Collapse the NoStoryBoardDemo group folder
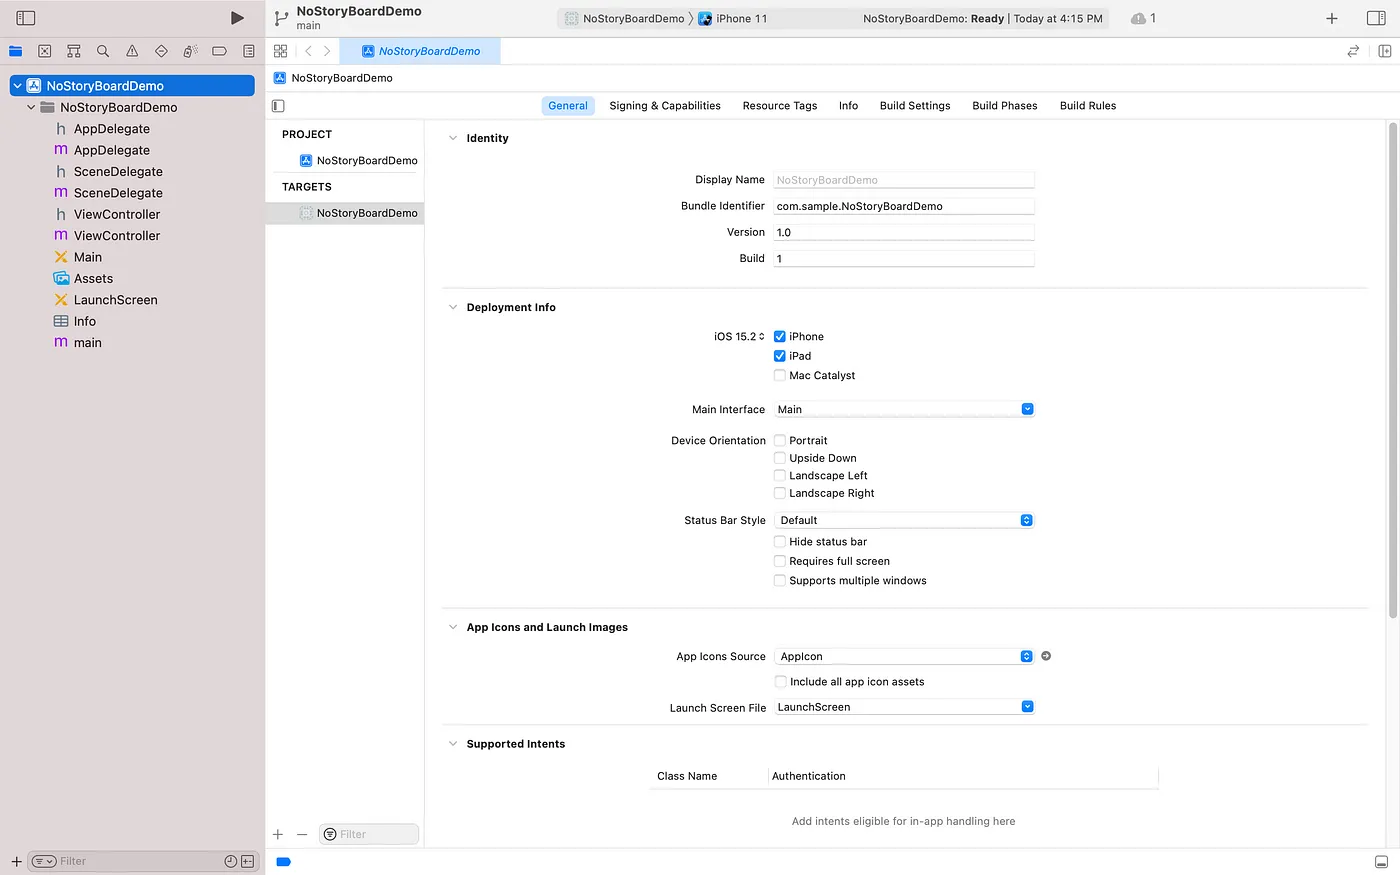The height and width of the screenshot is (875, 1400). (x=31, y=107)
